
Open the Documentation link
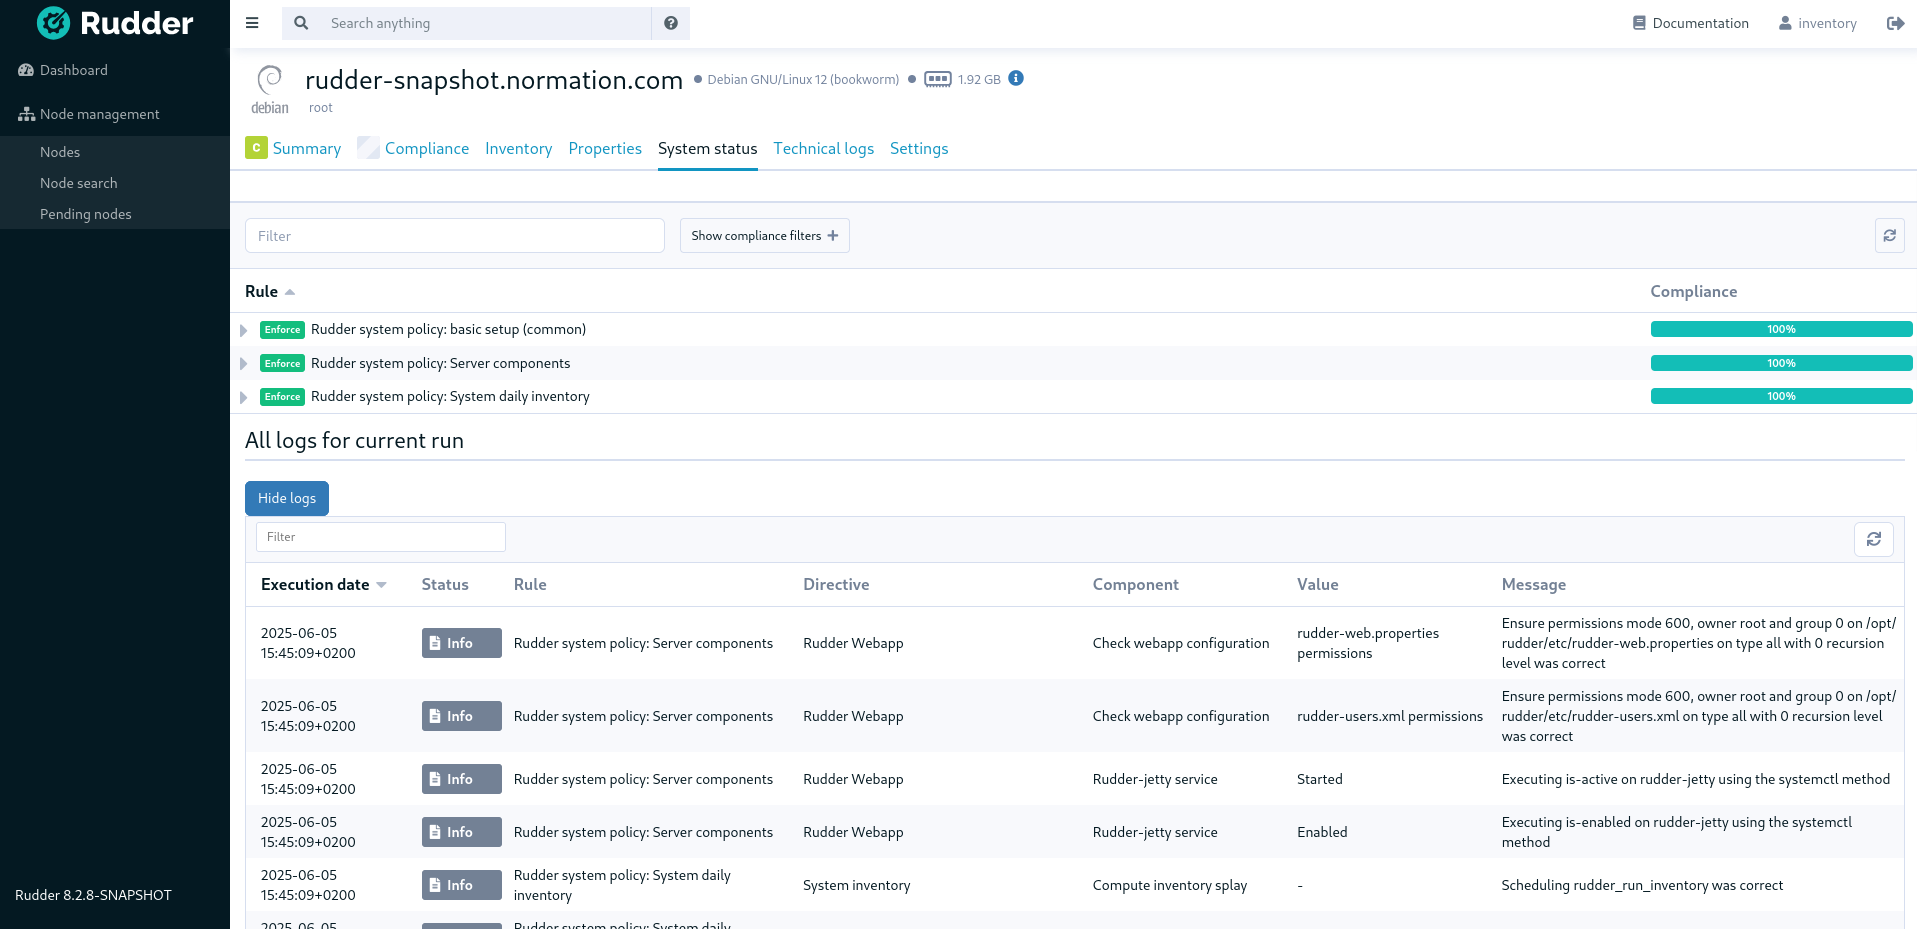[1690, 23]
